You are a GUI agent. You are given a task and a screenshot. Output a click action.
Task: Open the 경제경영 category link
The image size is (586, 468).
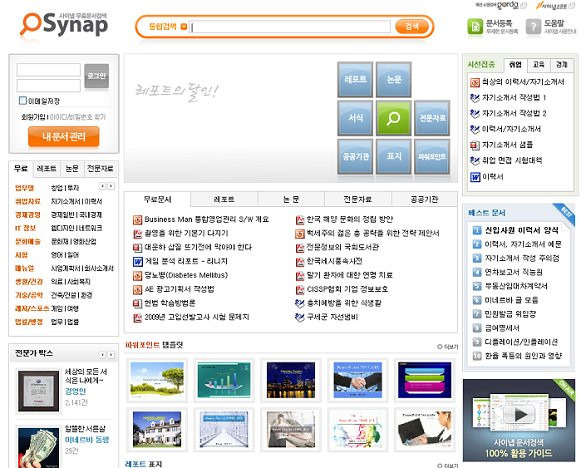click(x=27, y=215)
